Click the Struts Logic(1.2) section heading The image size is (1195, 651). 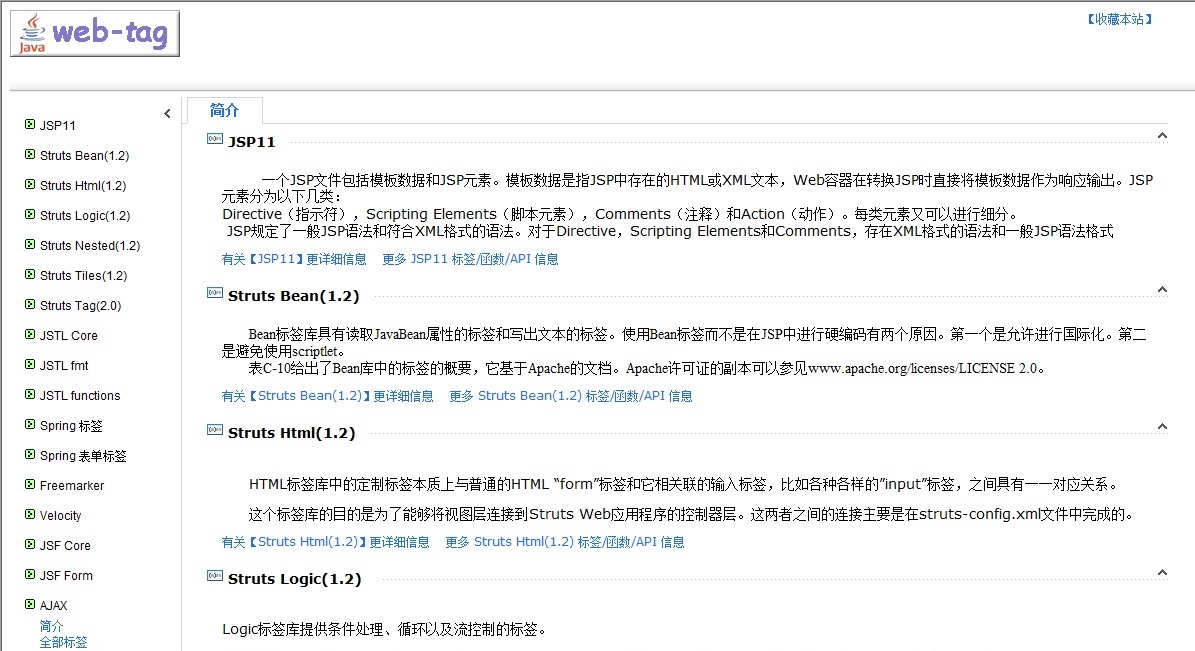295,579
